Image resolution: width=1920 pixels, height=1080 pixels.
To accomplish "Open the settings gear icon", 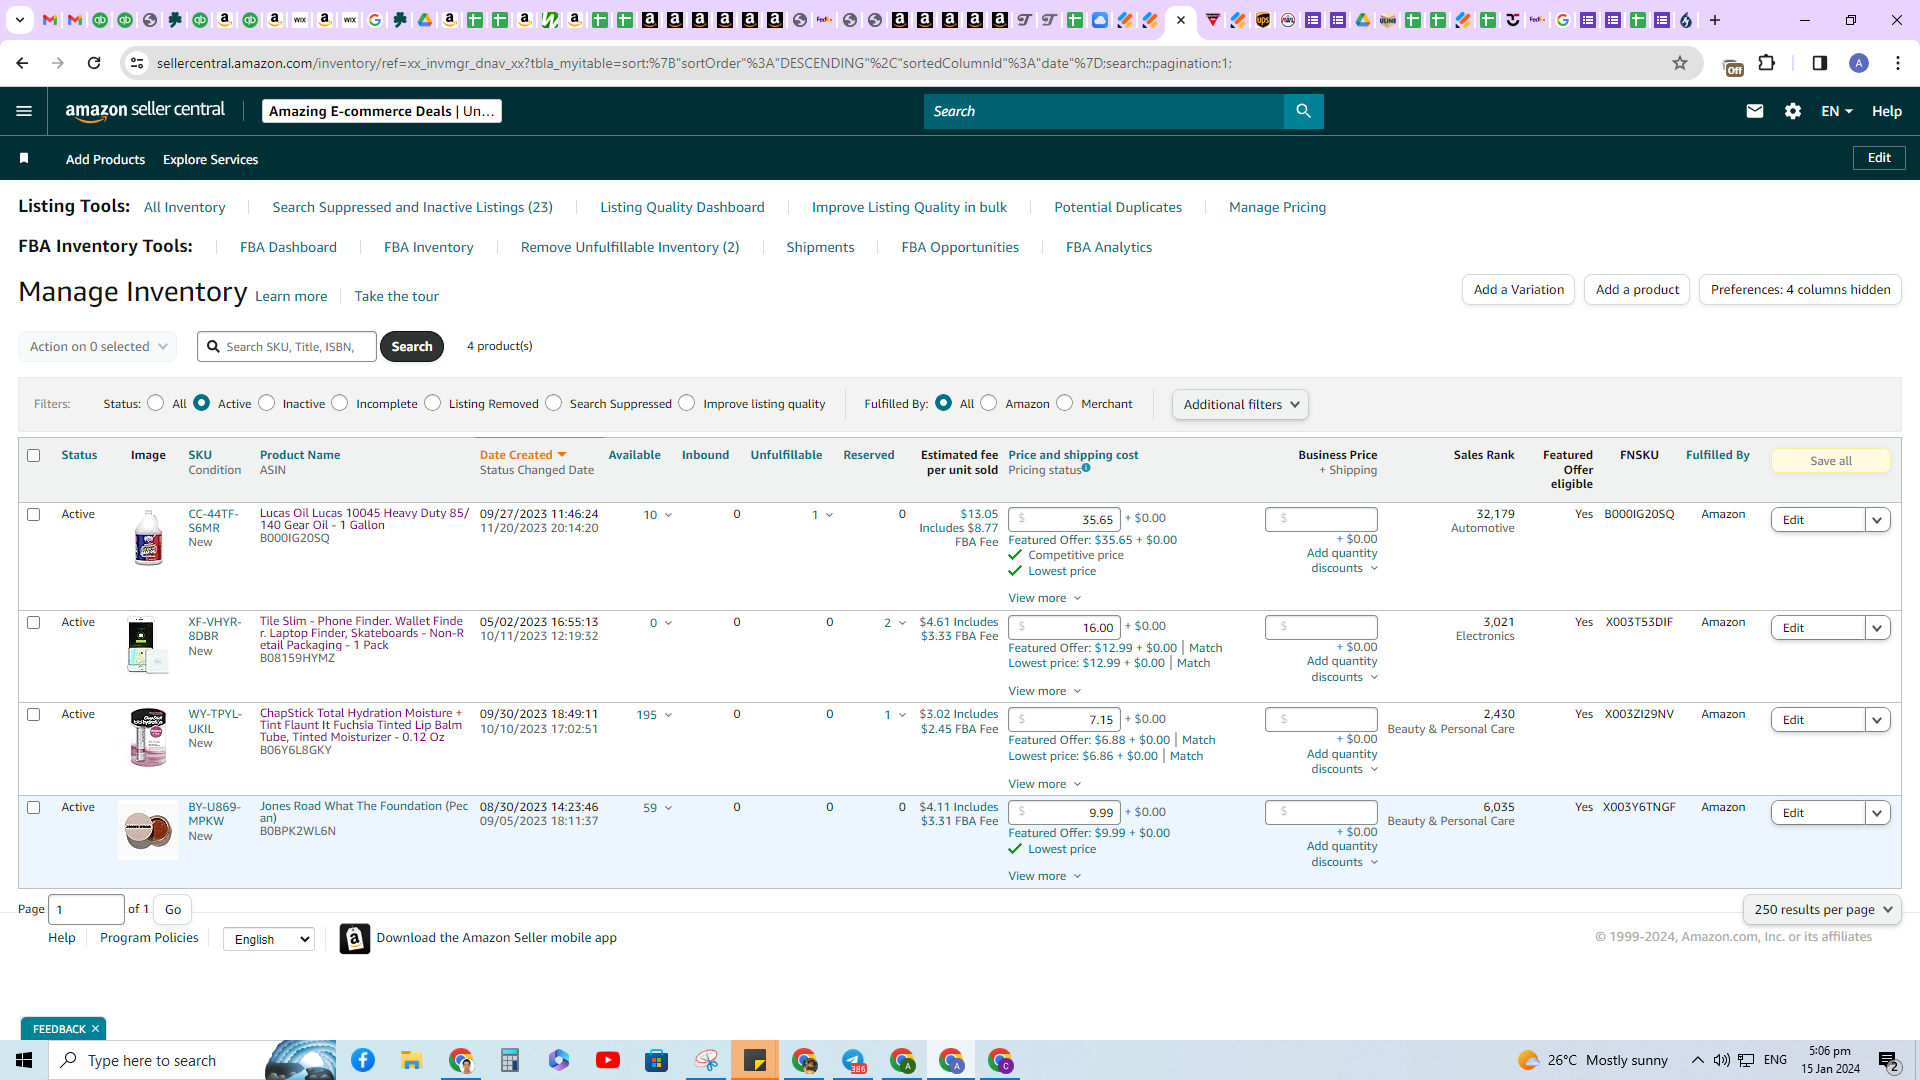I will [1793, 111].
